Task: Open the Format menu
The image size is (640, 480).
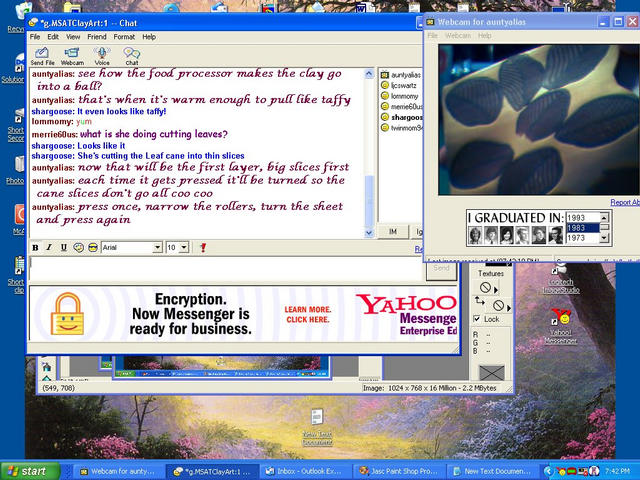Action: (x=124, y=37)
